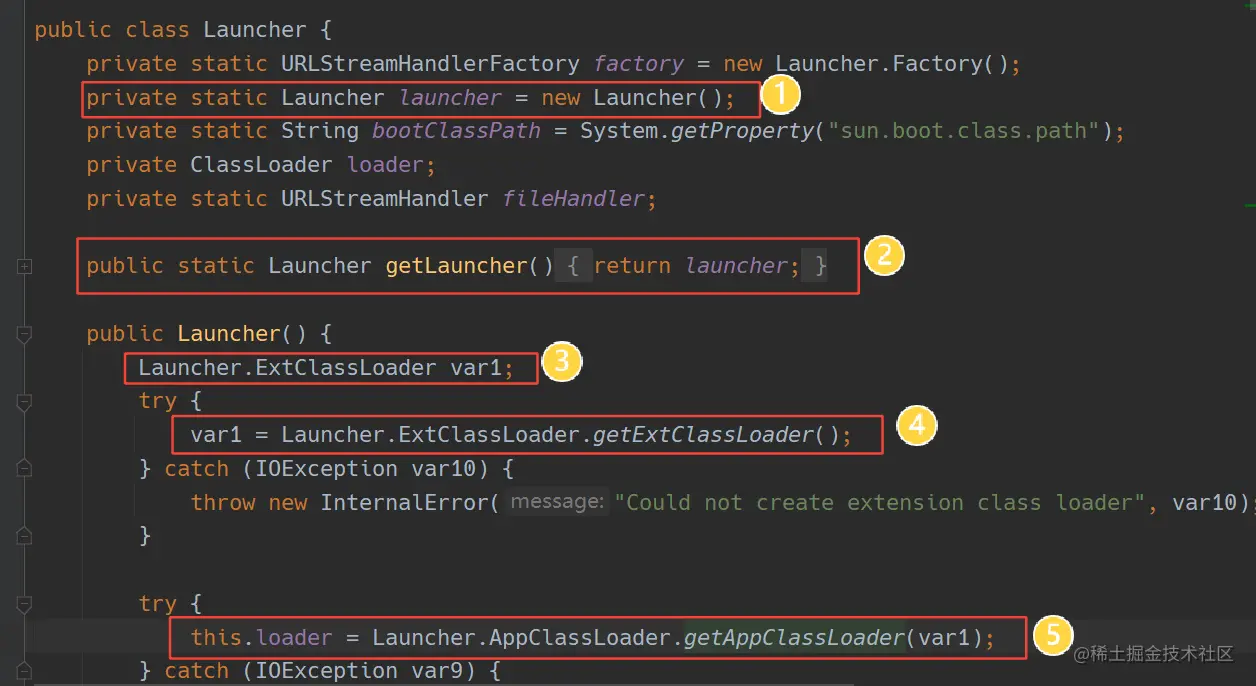Click the italic factory field name
This screenshot has height=686, width=1256.
(639, 64)
